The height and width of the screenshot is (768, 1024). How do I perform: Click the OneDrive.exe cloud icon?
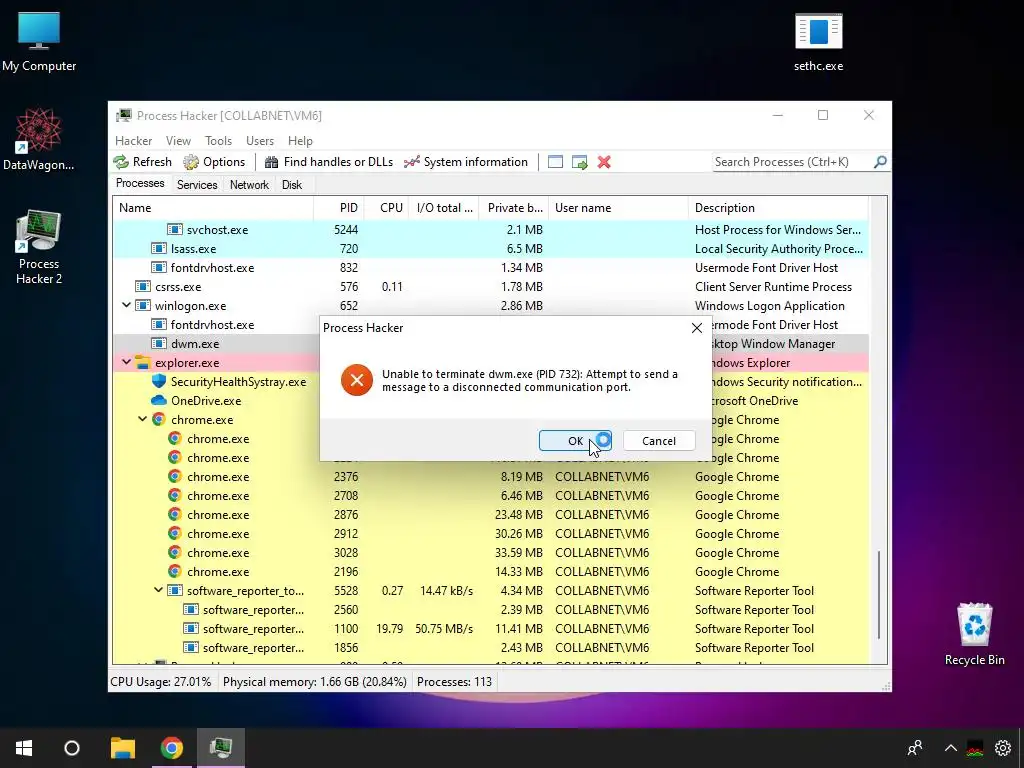tap(159, 400)
